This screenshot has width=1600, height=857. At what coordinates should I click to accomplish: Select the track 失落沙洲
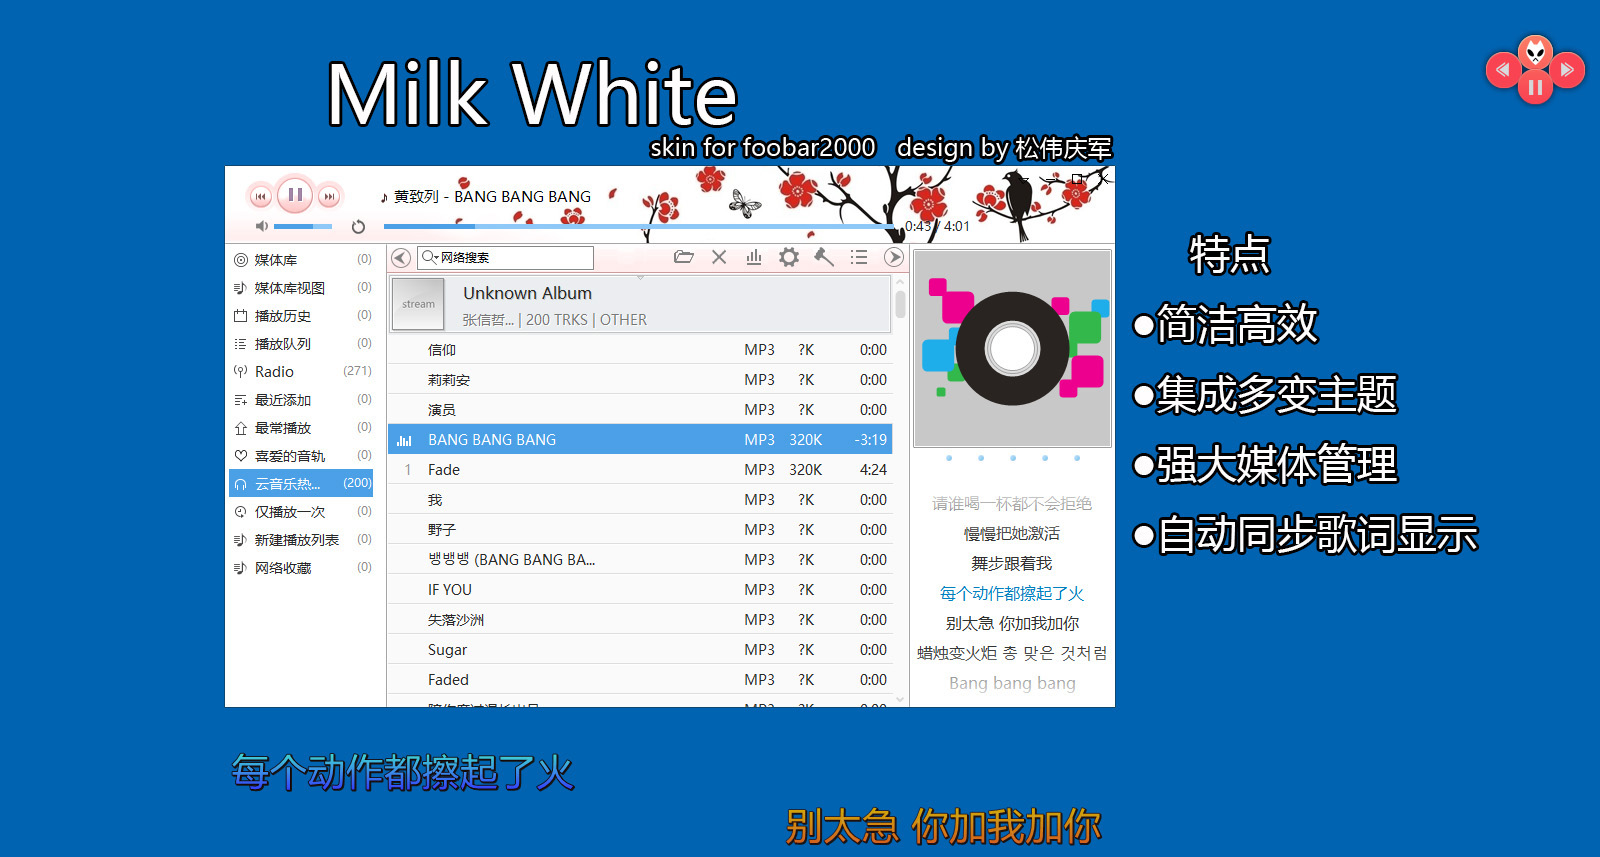tap(640, 620)
